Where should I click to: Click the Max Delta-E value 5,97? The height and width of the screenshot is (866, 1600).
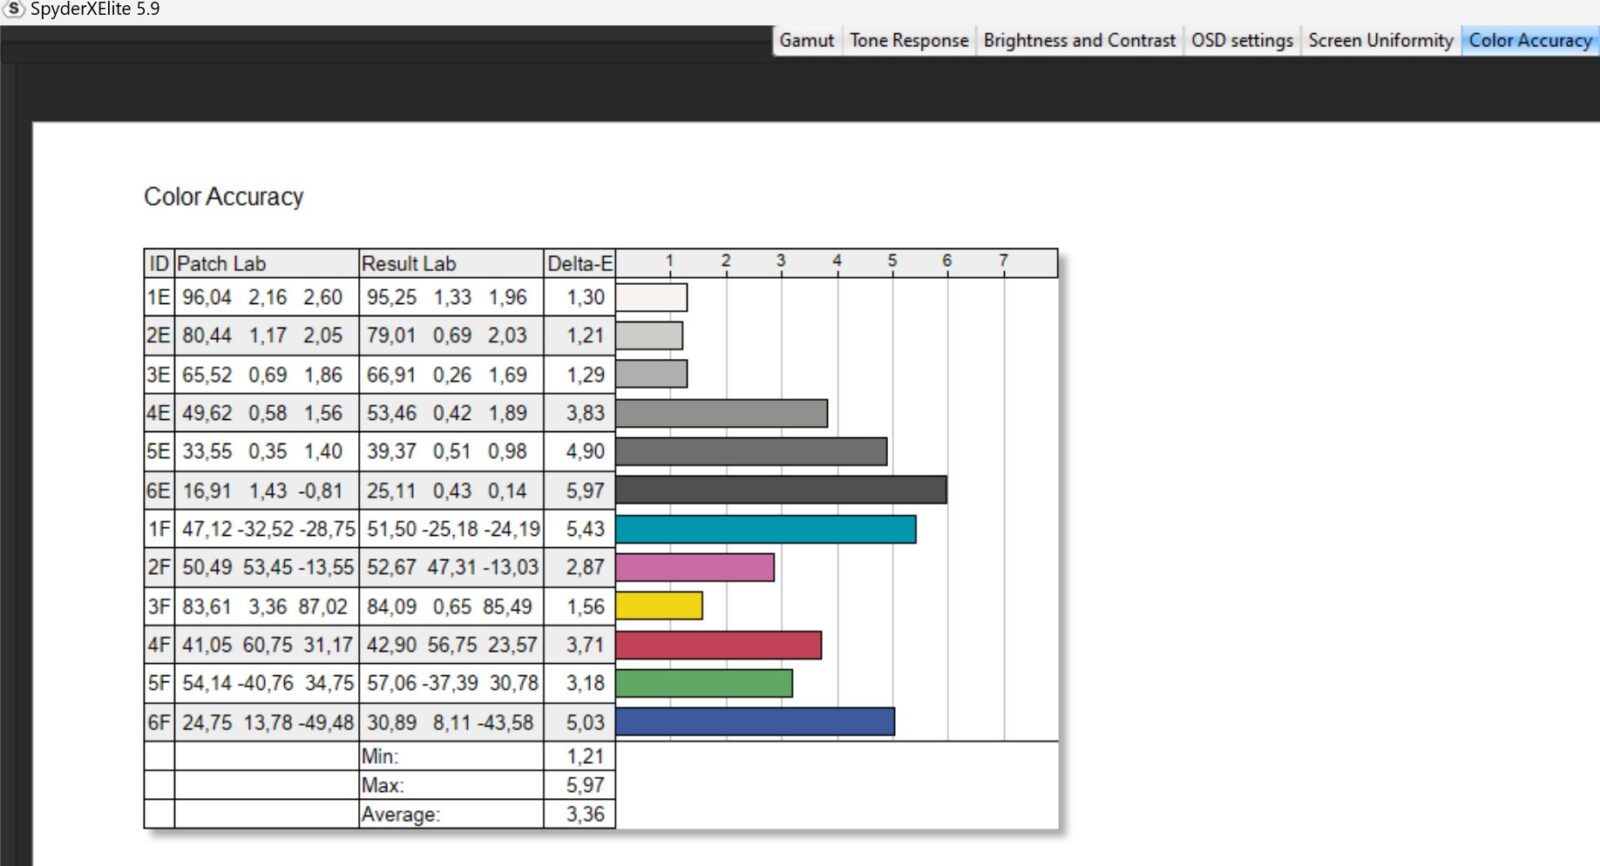coord(585,785)
